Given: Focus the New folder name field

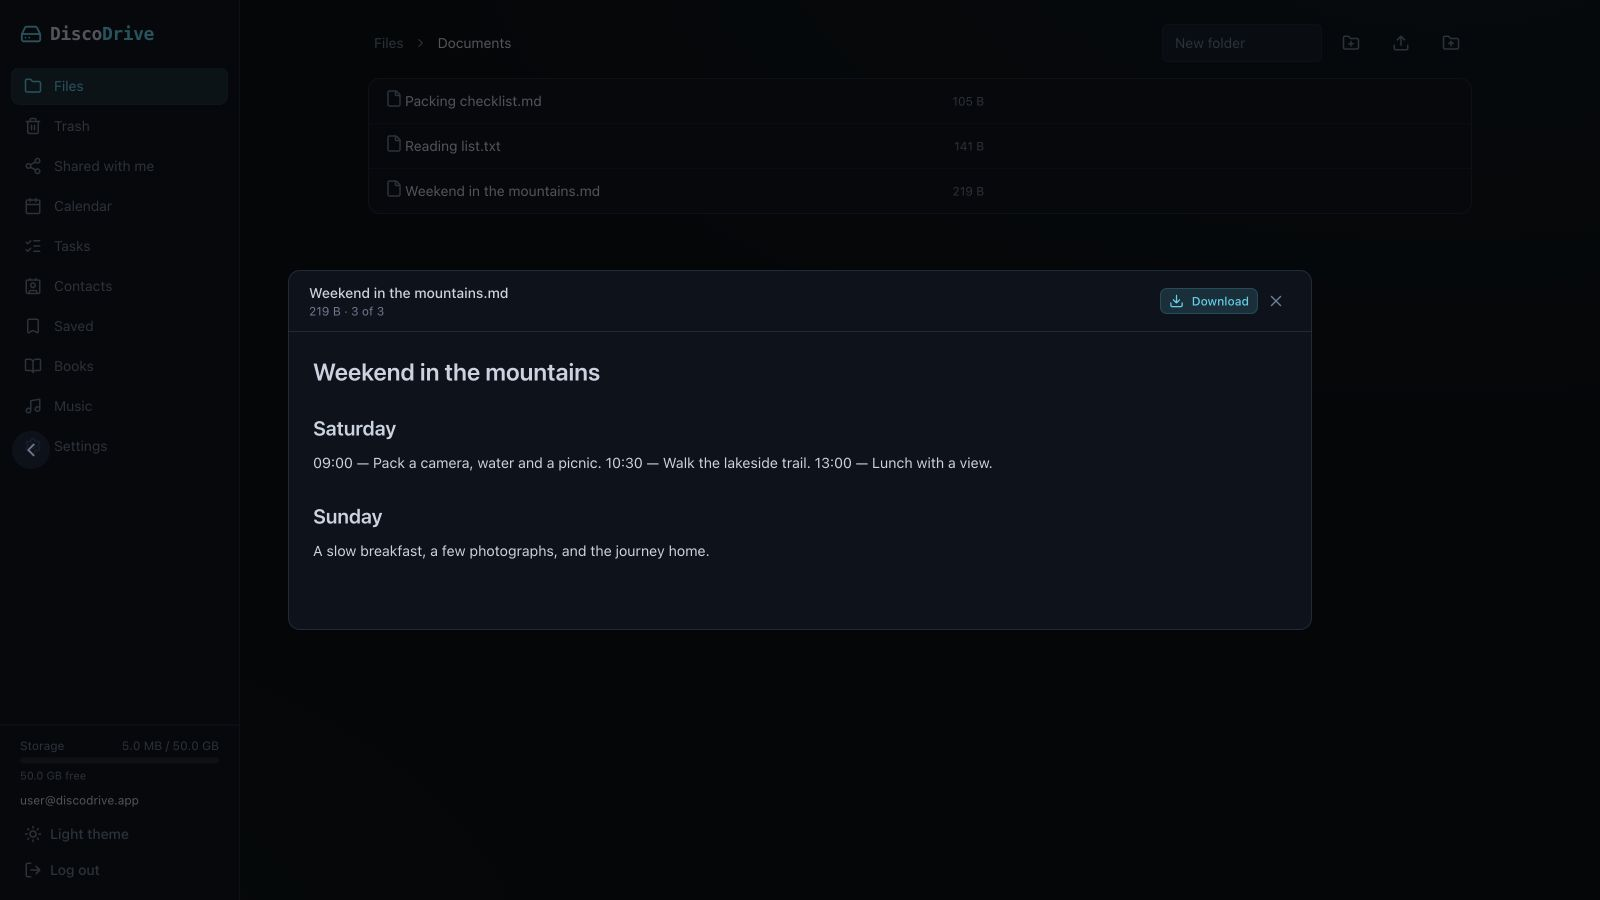Looking at the screenshot, I should (1241, 43).
